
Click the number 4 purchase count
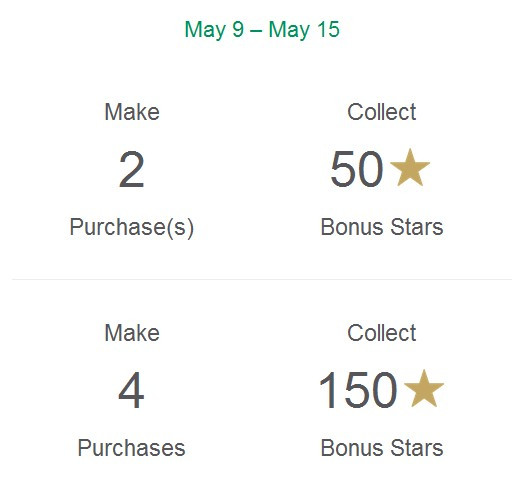click(131, 390)
